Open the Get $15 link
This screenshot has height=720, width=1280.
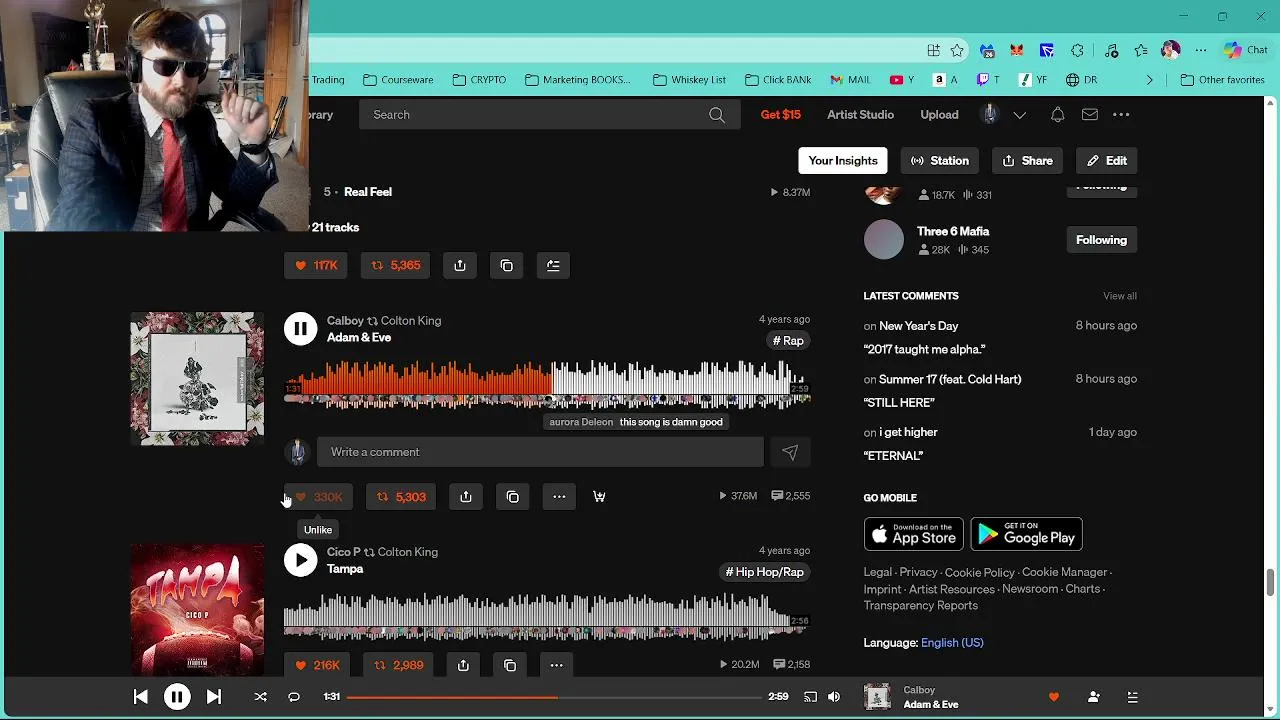[x=781, y=115]
